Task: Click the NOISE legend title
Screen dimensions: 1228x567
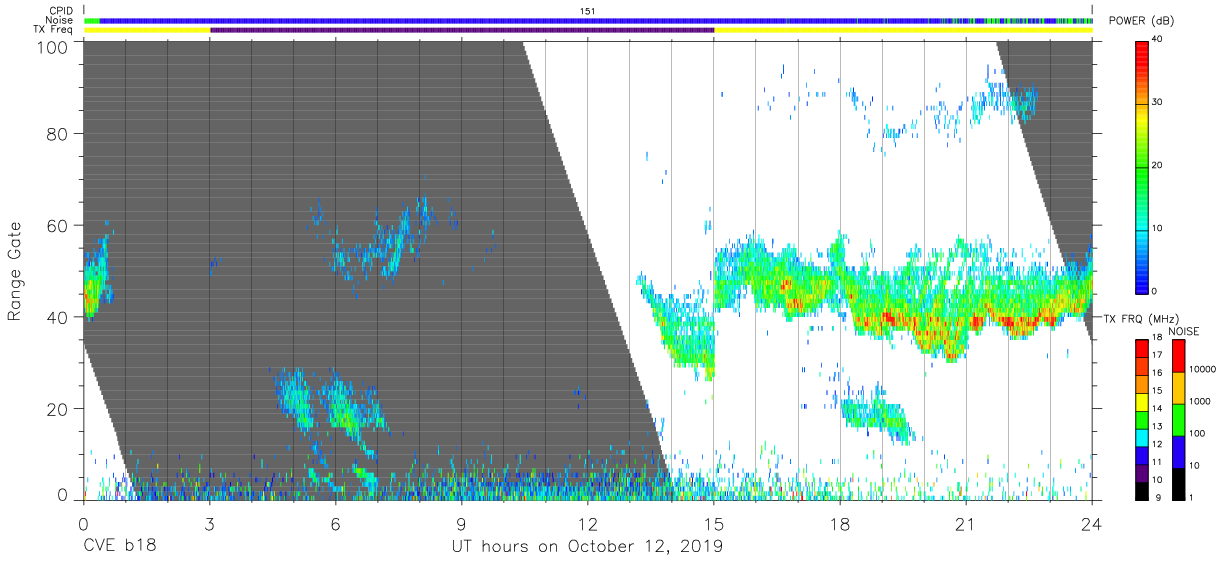Action: click(x=1186, y=331)
